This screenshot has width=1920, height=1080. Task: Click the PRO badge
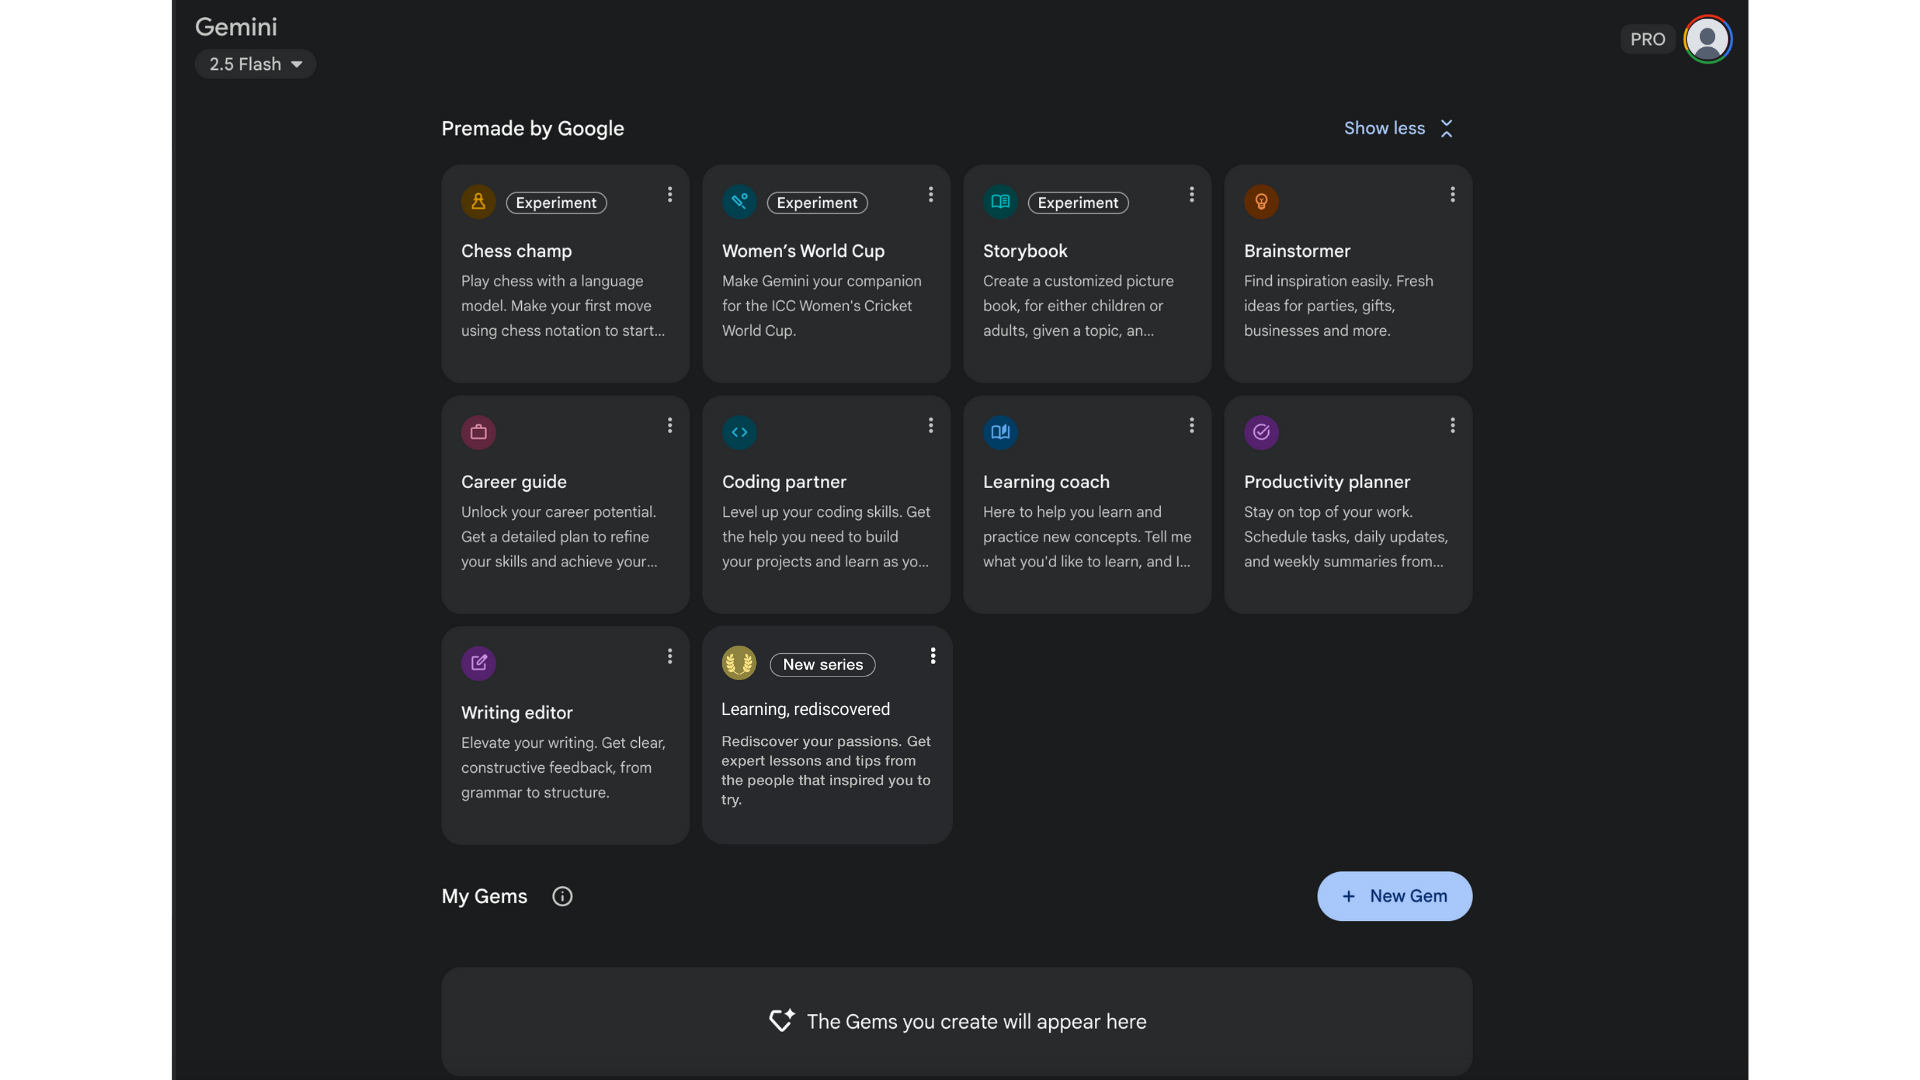(x=1648, y=40)
